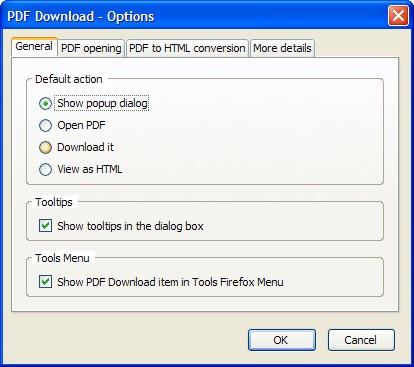Choose the Open PDF radio button
This screenshot has width=414, height=367.
click(x=45, y=126)
